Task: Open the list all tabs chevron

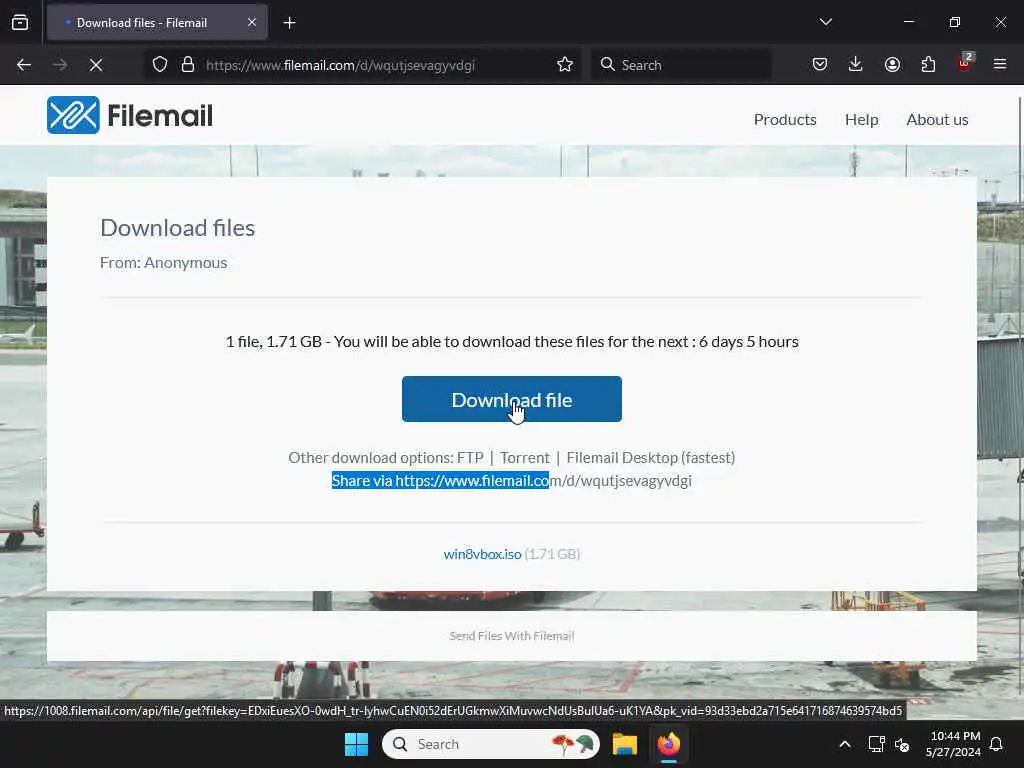Action: 825,22
